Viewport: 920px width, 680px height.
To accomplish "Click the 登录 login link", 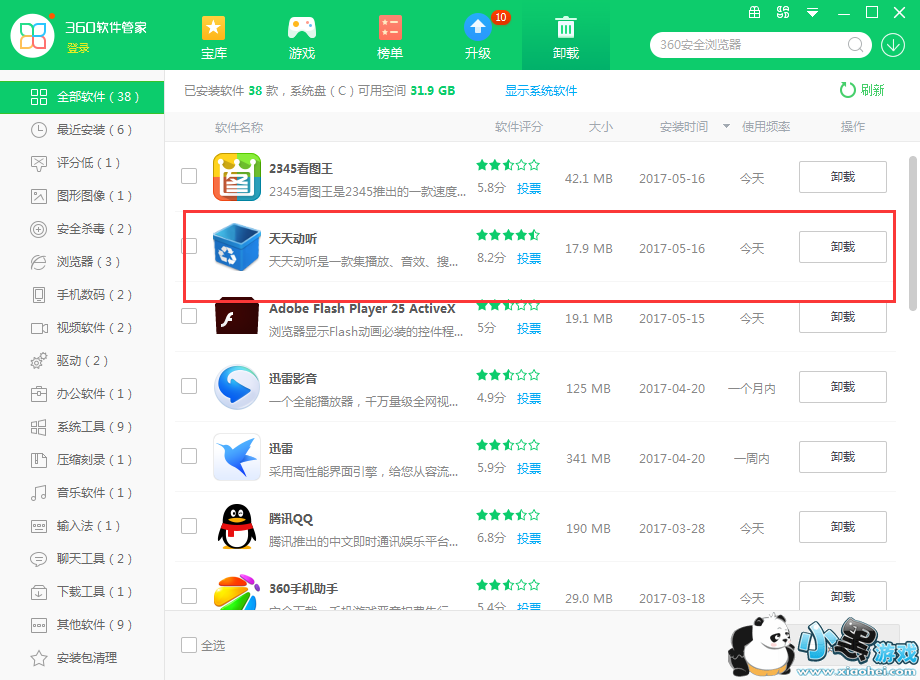I will click(x=78, y=48).
